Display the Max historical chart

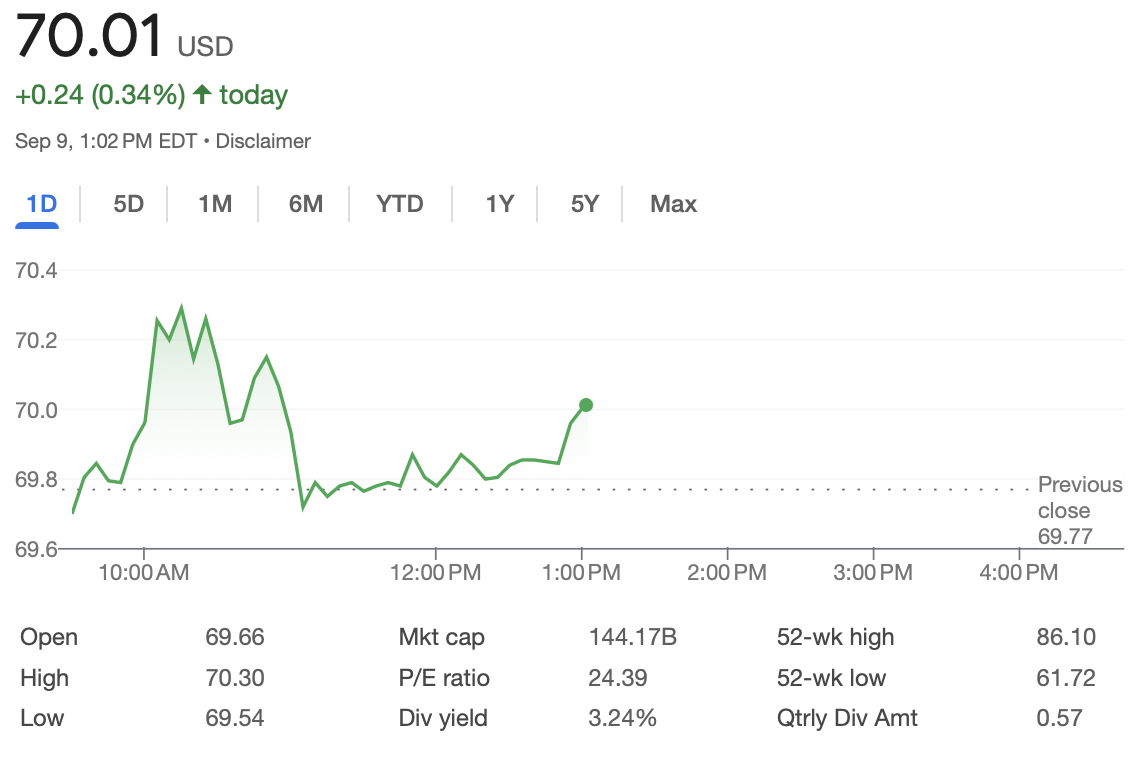pos(672,204)
